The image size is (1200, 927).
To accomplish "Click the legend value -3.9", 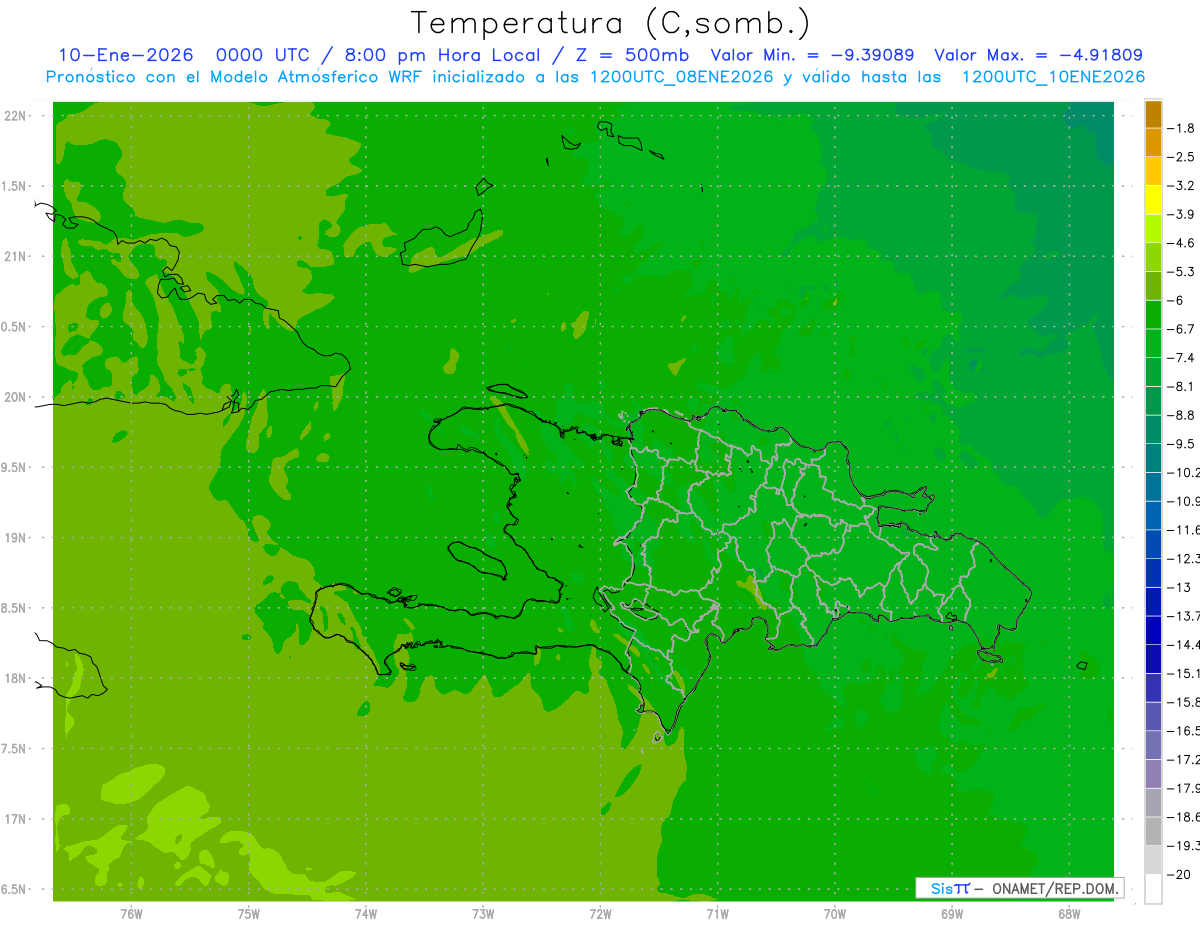I will [x=1183, y=214].
